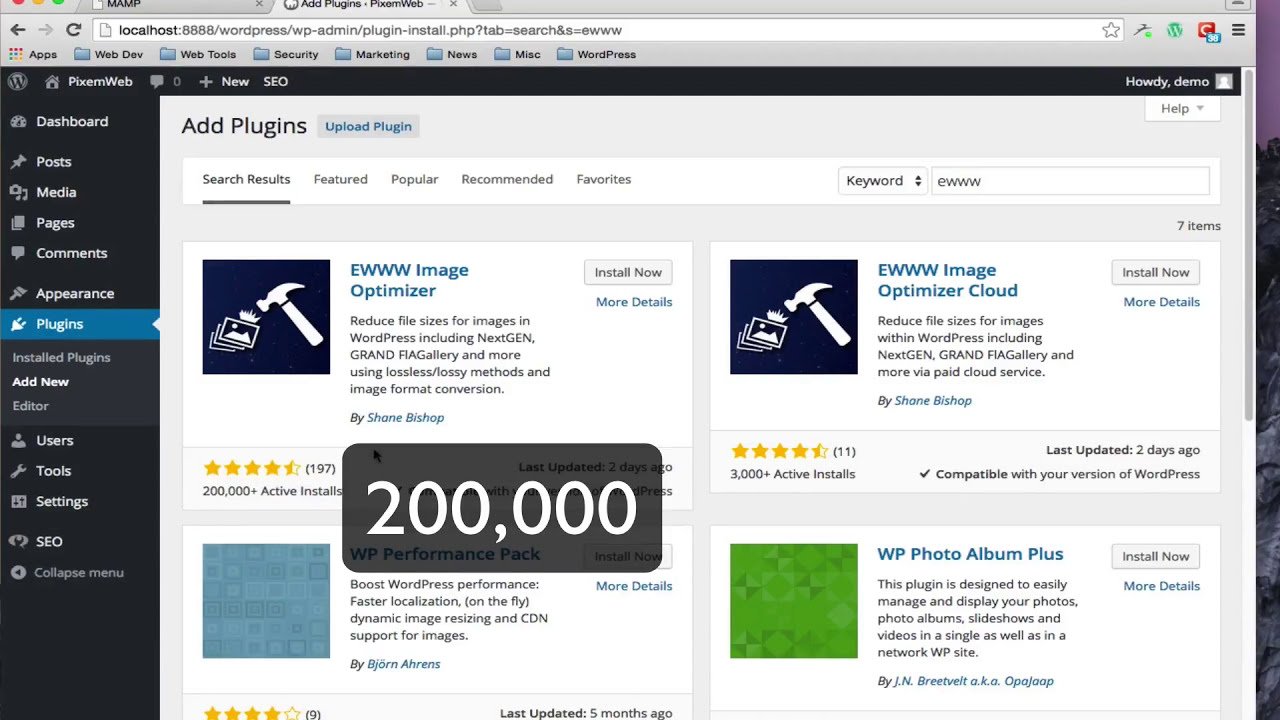Install WP Photo Album Plus now

(x=1155, y=556)
